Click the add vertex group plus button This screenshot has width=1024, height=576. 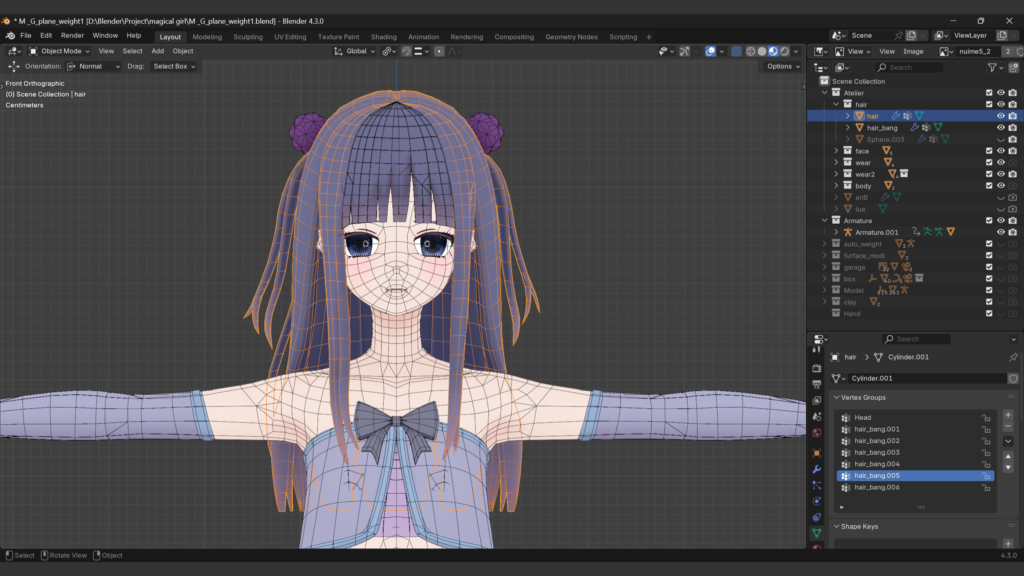pyautogui.click(x=1008, y=415)
